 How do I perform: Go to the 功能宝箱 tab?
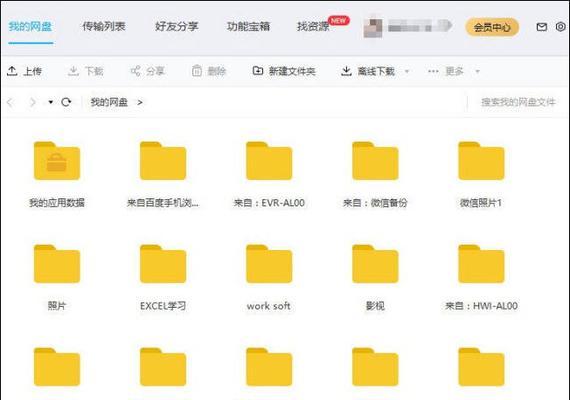pos(248,27)
